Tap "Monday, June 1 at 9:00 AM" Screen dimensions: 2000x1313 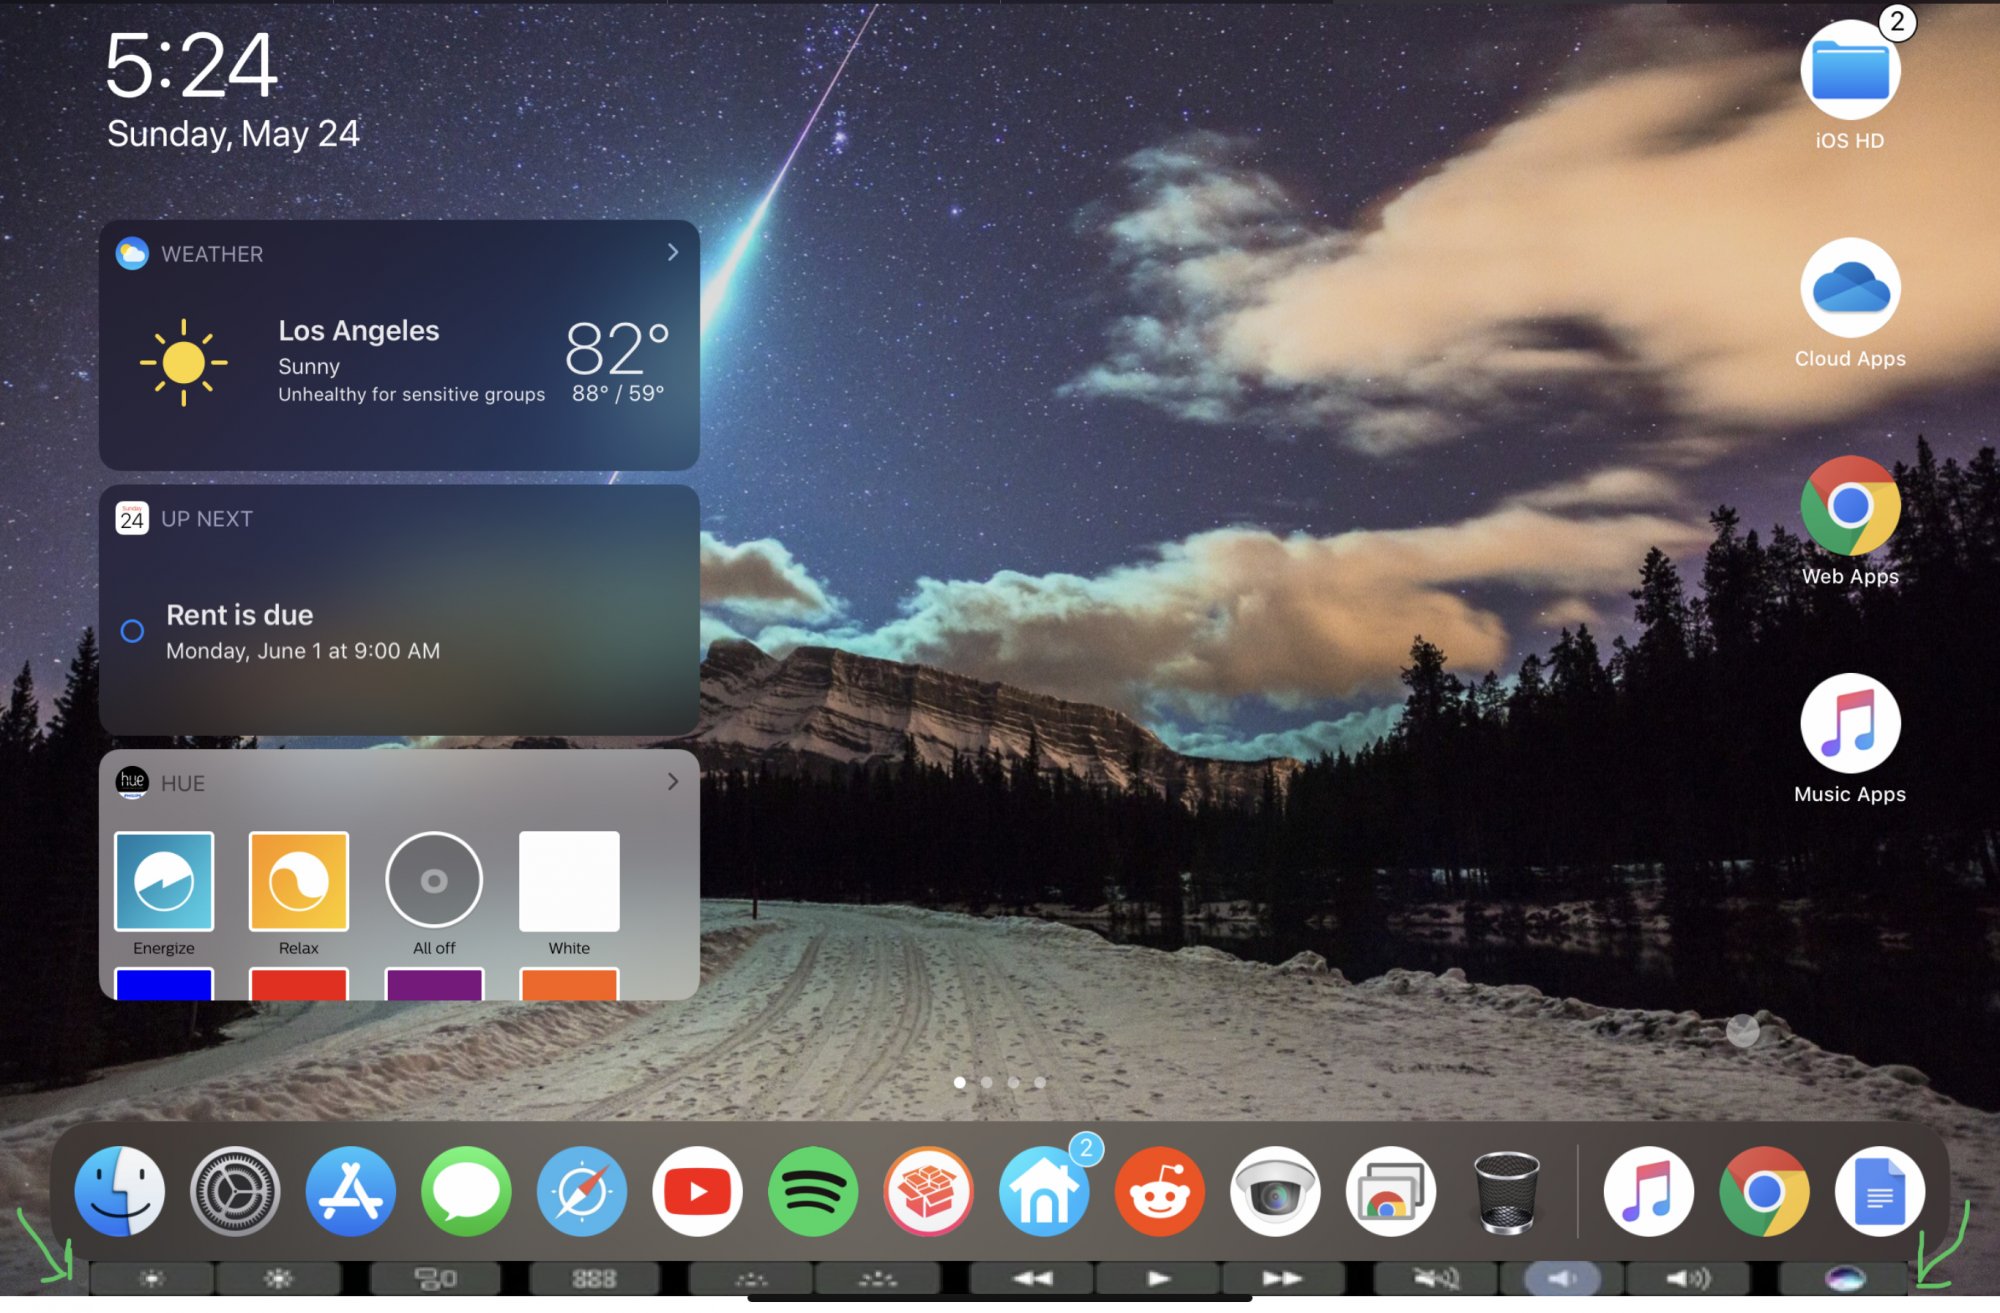point(303,651)
